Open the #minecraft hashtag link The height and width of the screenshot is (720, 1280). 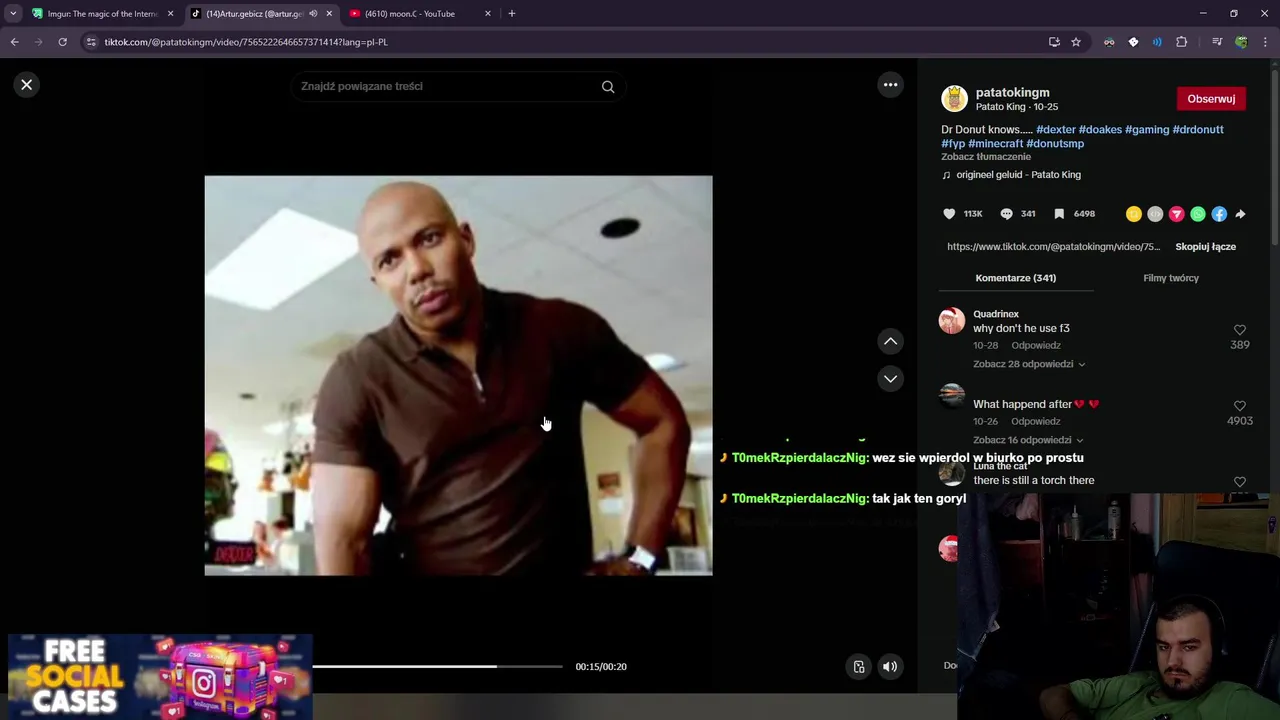tap(996, 144)
